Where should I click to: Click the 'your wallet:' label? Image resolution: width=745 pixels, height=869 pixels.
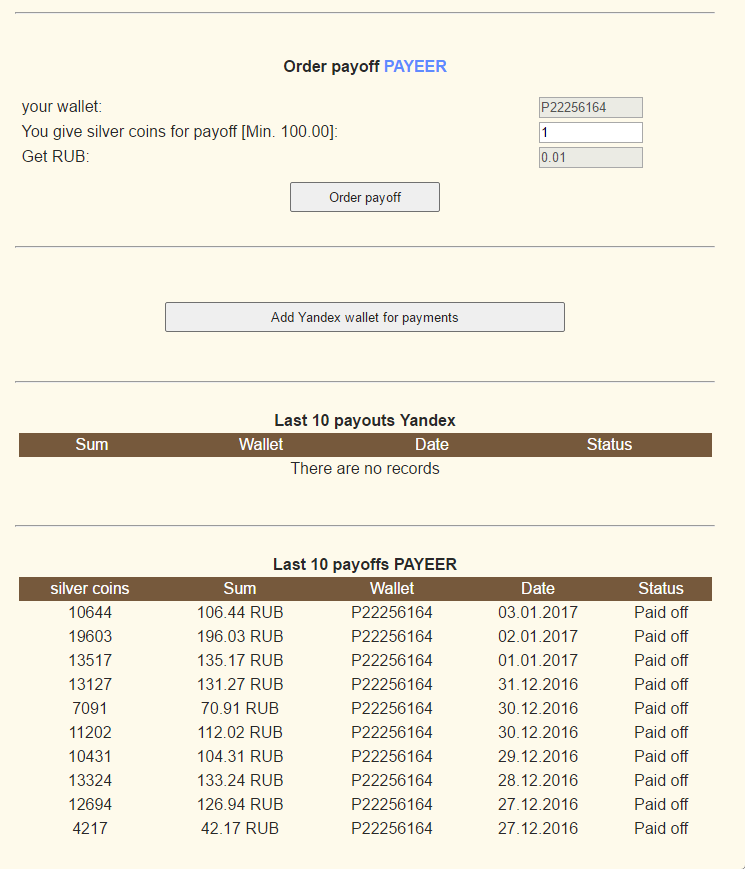click(x=62, y=106)
